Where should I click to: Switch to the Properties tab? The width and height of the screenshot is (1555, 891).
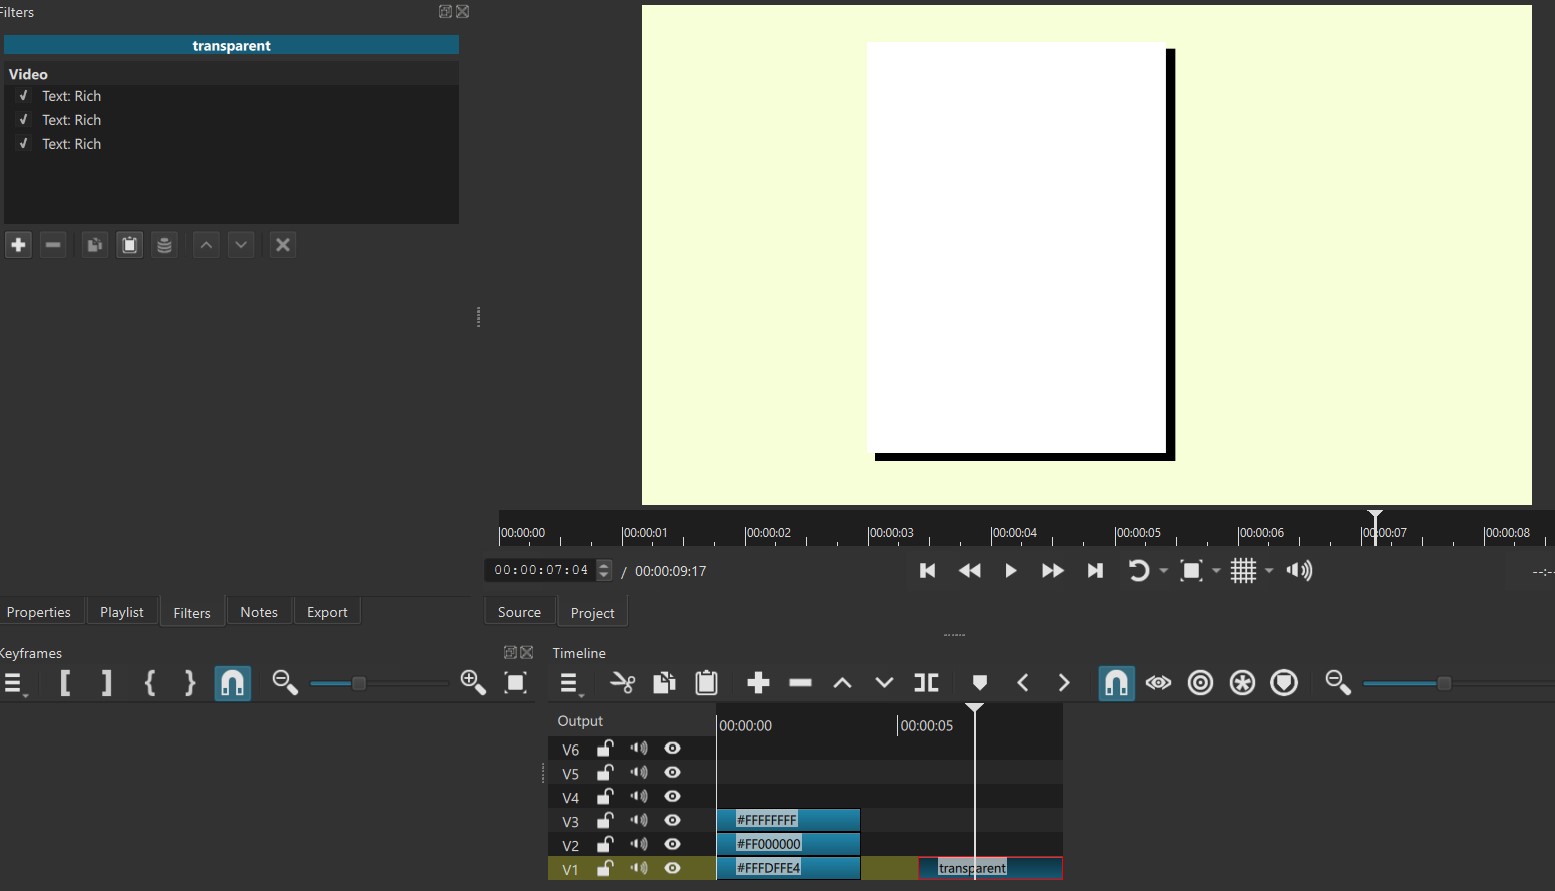[x=39, y=612]
